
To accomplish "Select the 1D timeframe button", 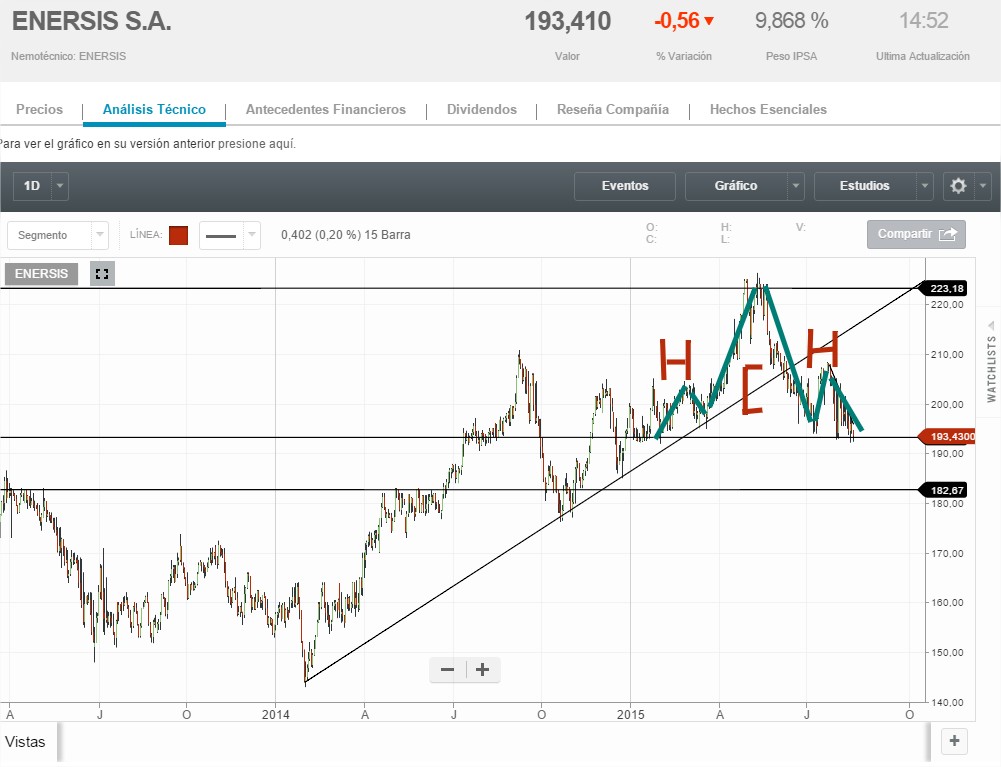I will (x=32, y=186).
